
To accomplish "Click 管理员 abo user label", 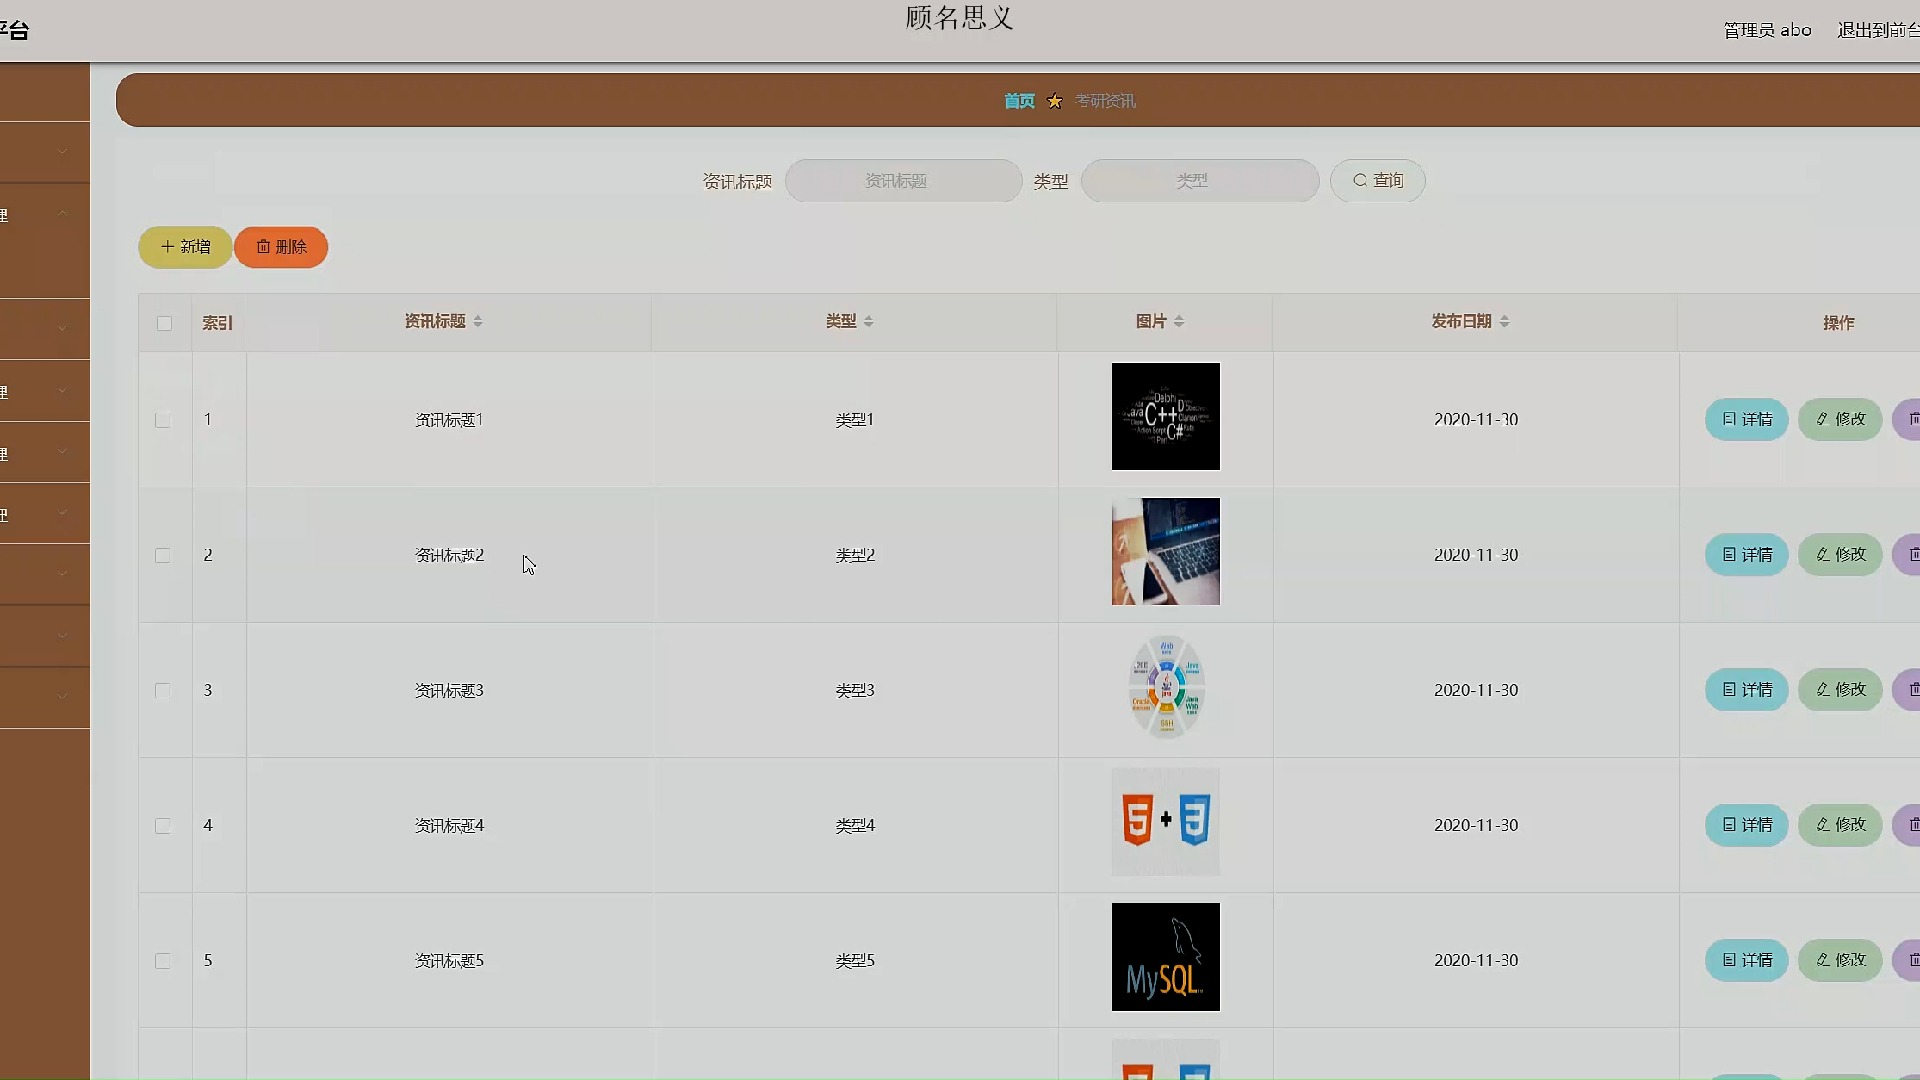I will coord(1767,30).
